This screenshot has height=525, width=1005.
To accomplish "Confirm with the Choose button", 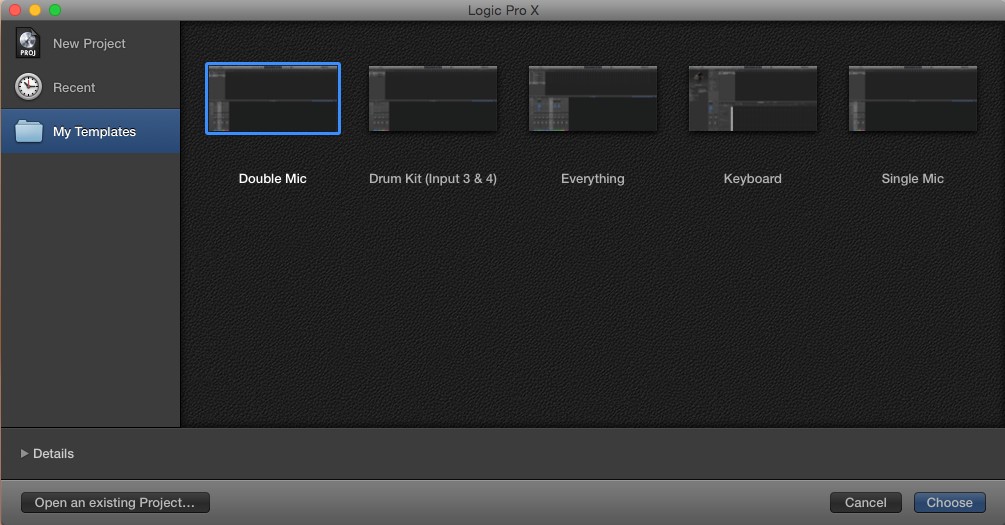I will click(x=950, y=503).
